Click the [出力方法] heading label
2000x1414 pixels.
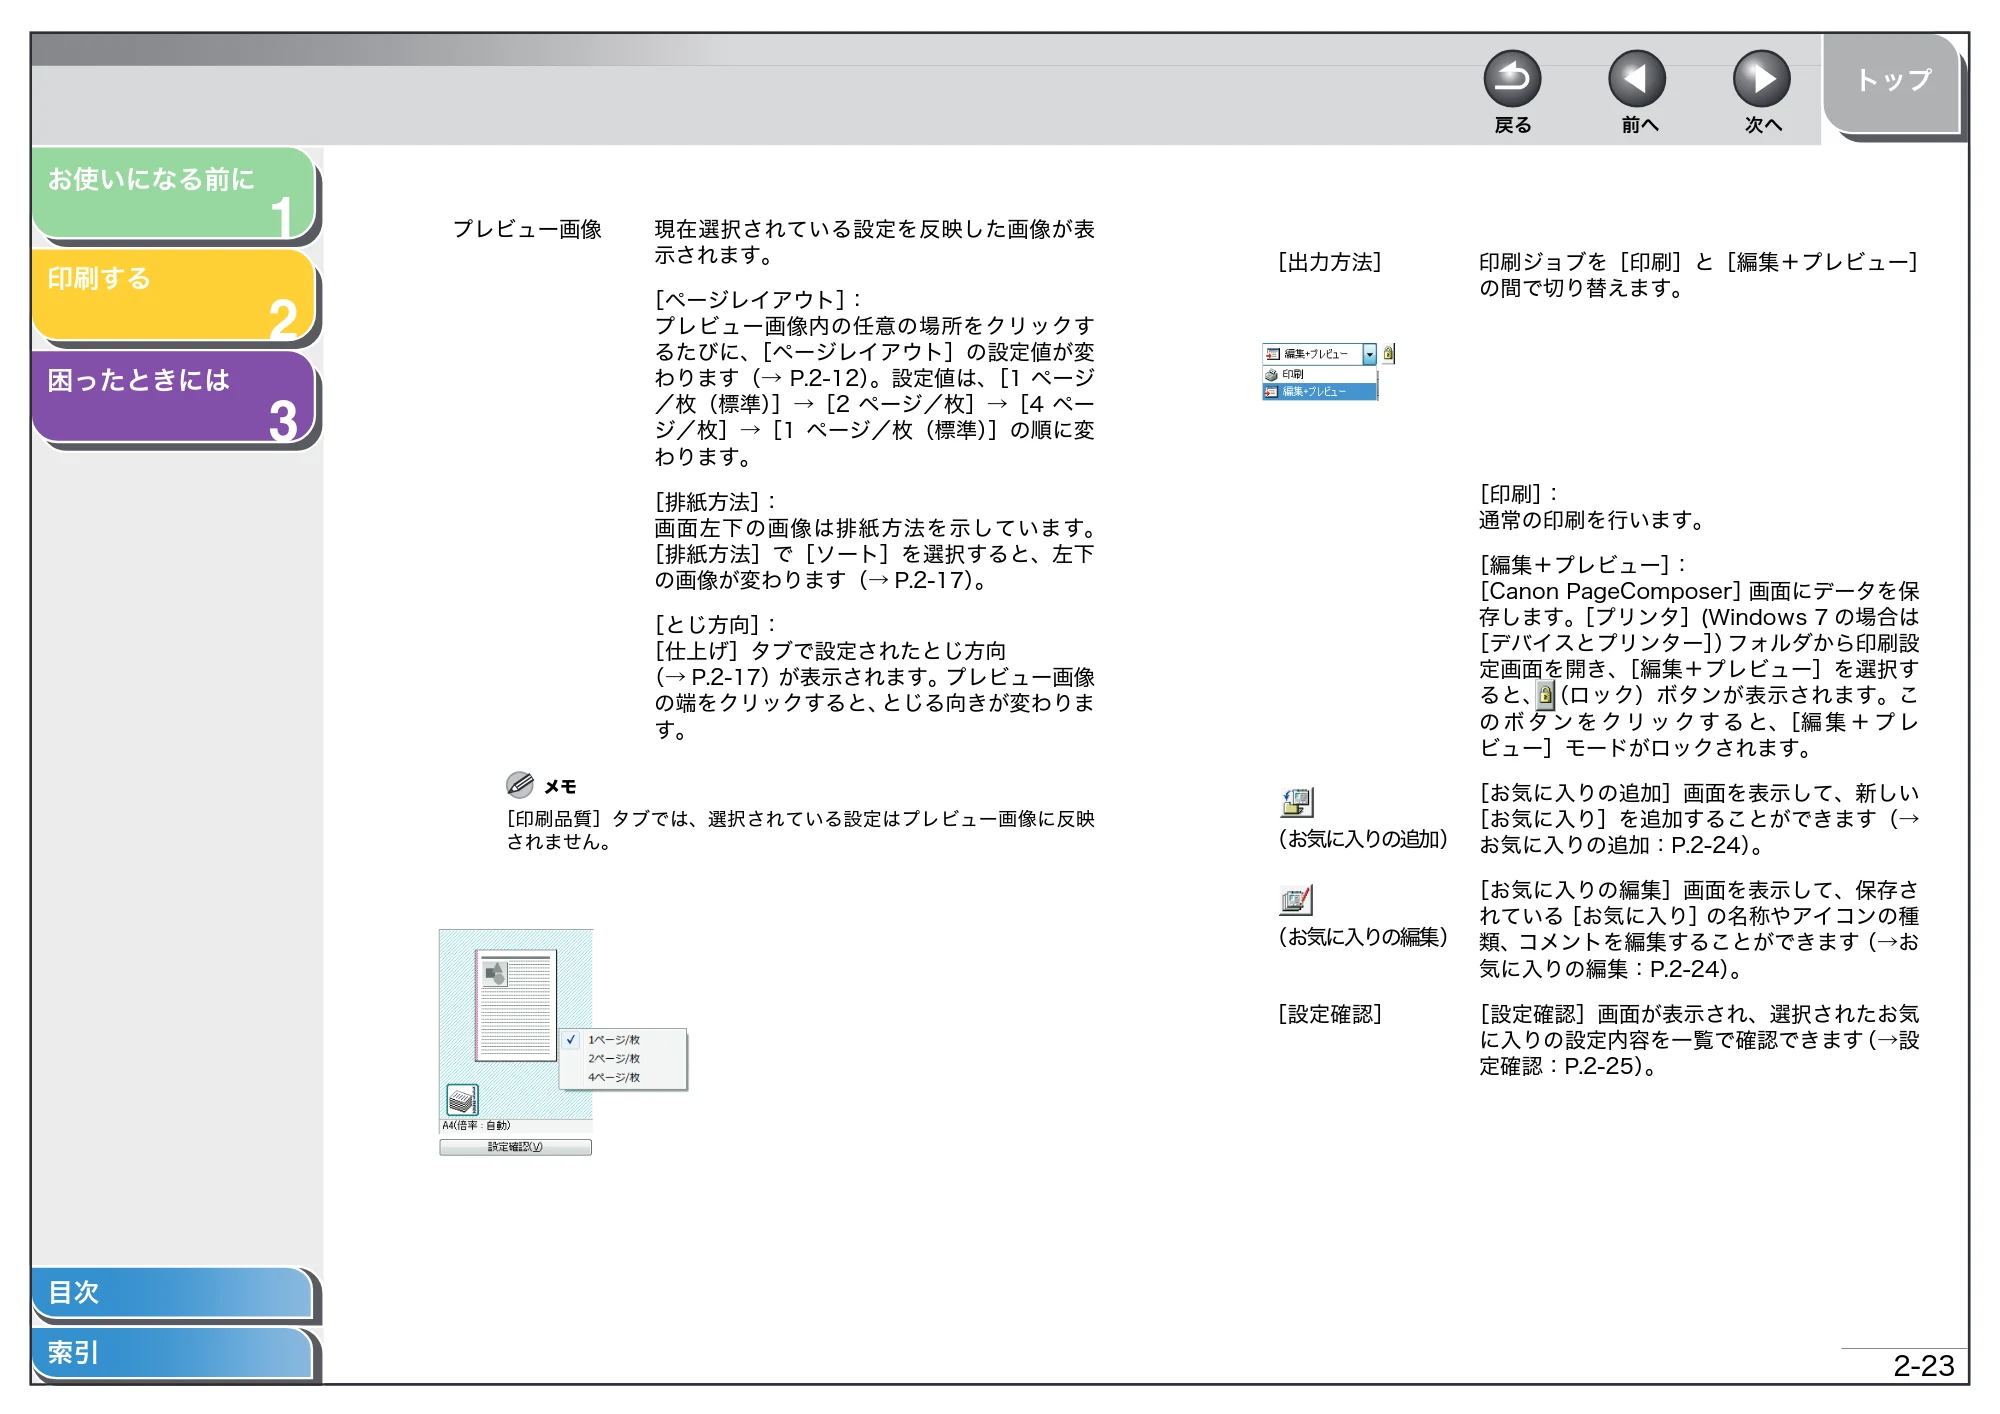(x=1329, y=262)
